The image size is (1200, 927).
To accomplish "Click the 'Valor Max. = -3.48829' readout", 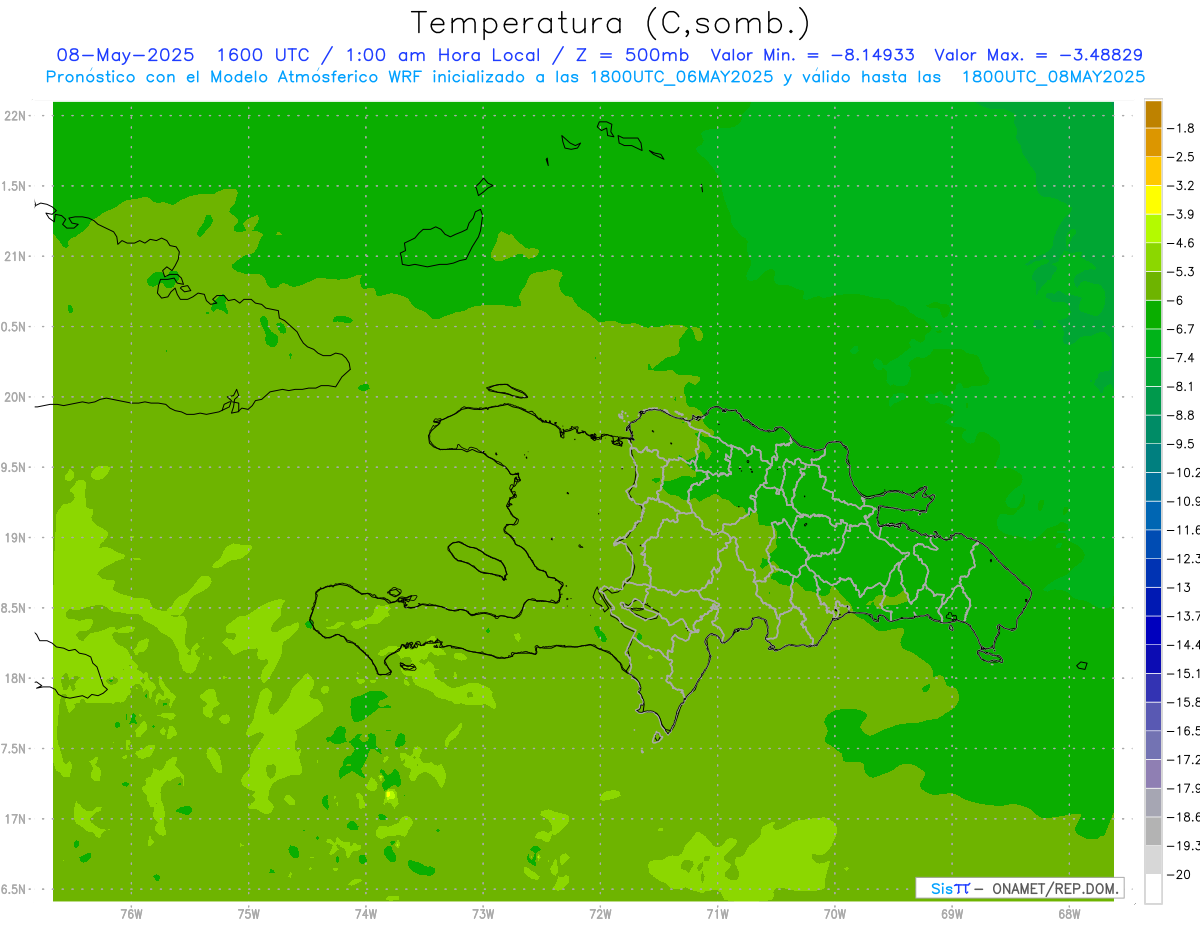I will tap(1039, 55).
